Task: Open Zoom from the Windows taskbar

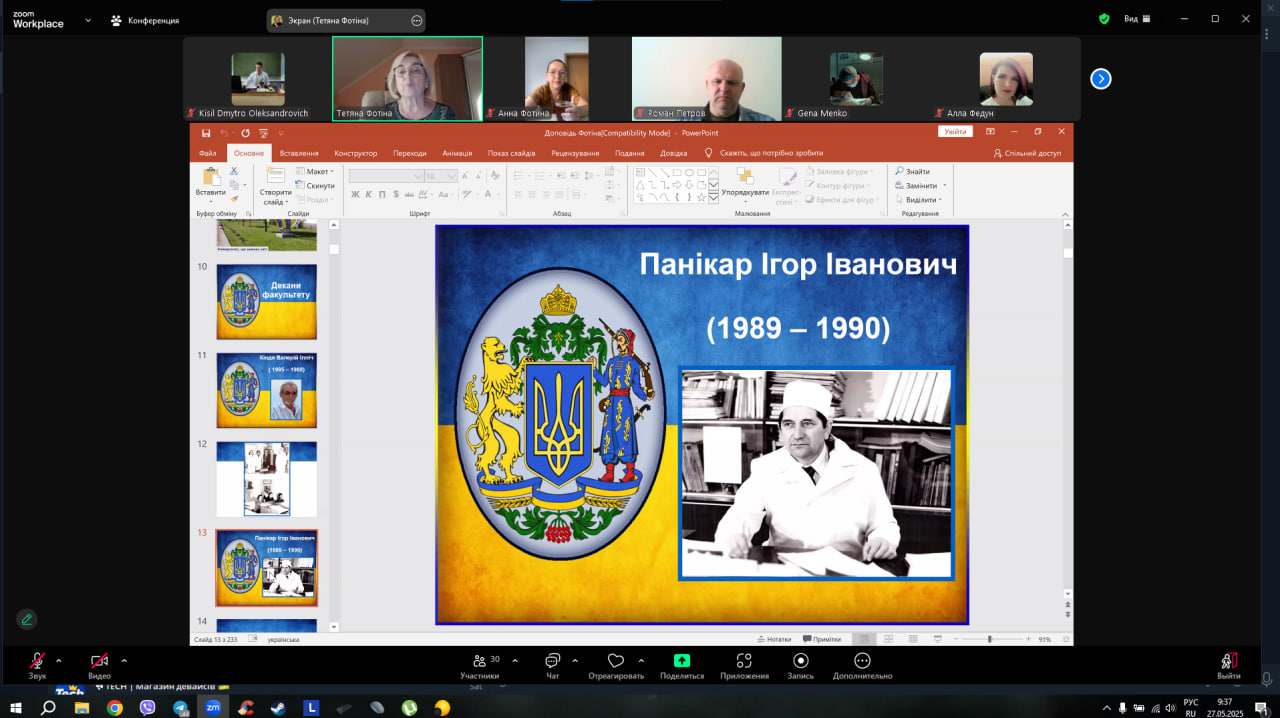Action: pyautogui.click(x=213, y=707)
